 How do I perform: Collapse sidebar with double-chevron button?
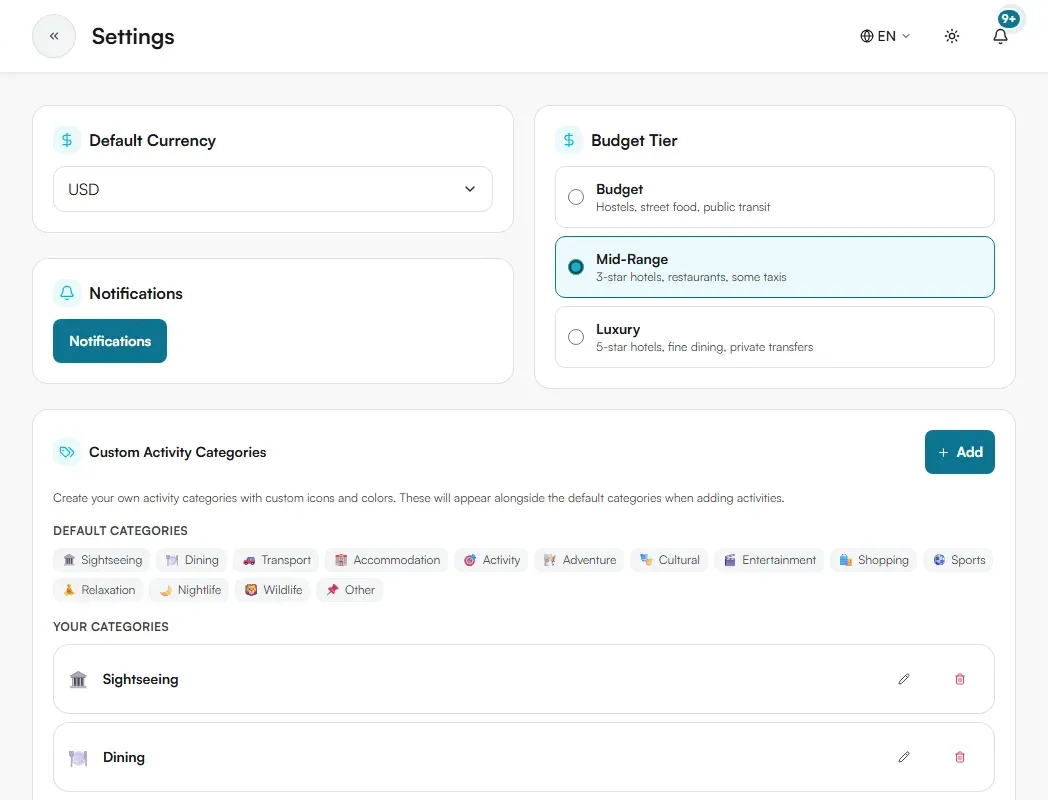pyautogui.click(x=54, y=36)
